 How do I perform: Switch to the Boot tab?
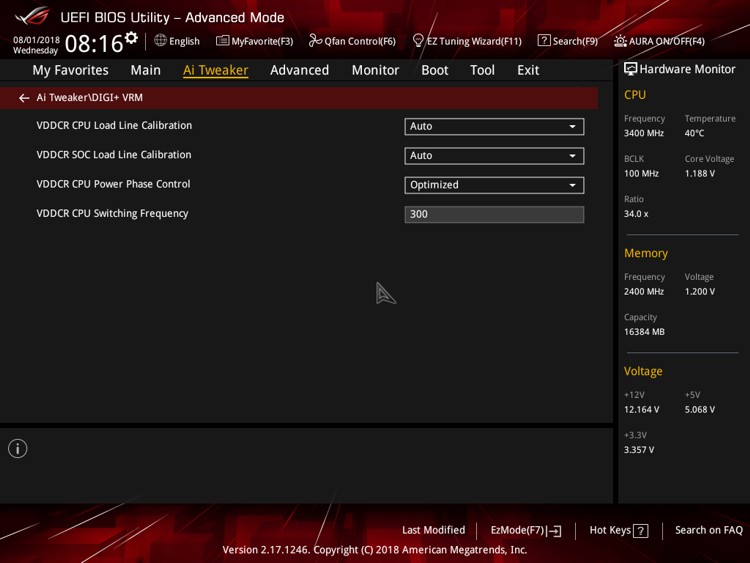click(x=435, y=70)
